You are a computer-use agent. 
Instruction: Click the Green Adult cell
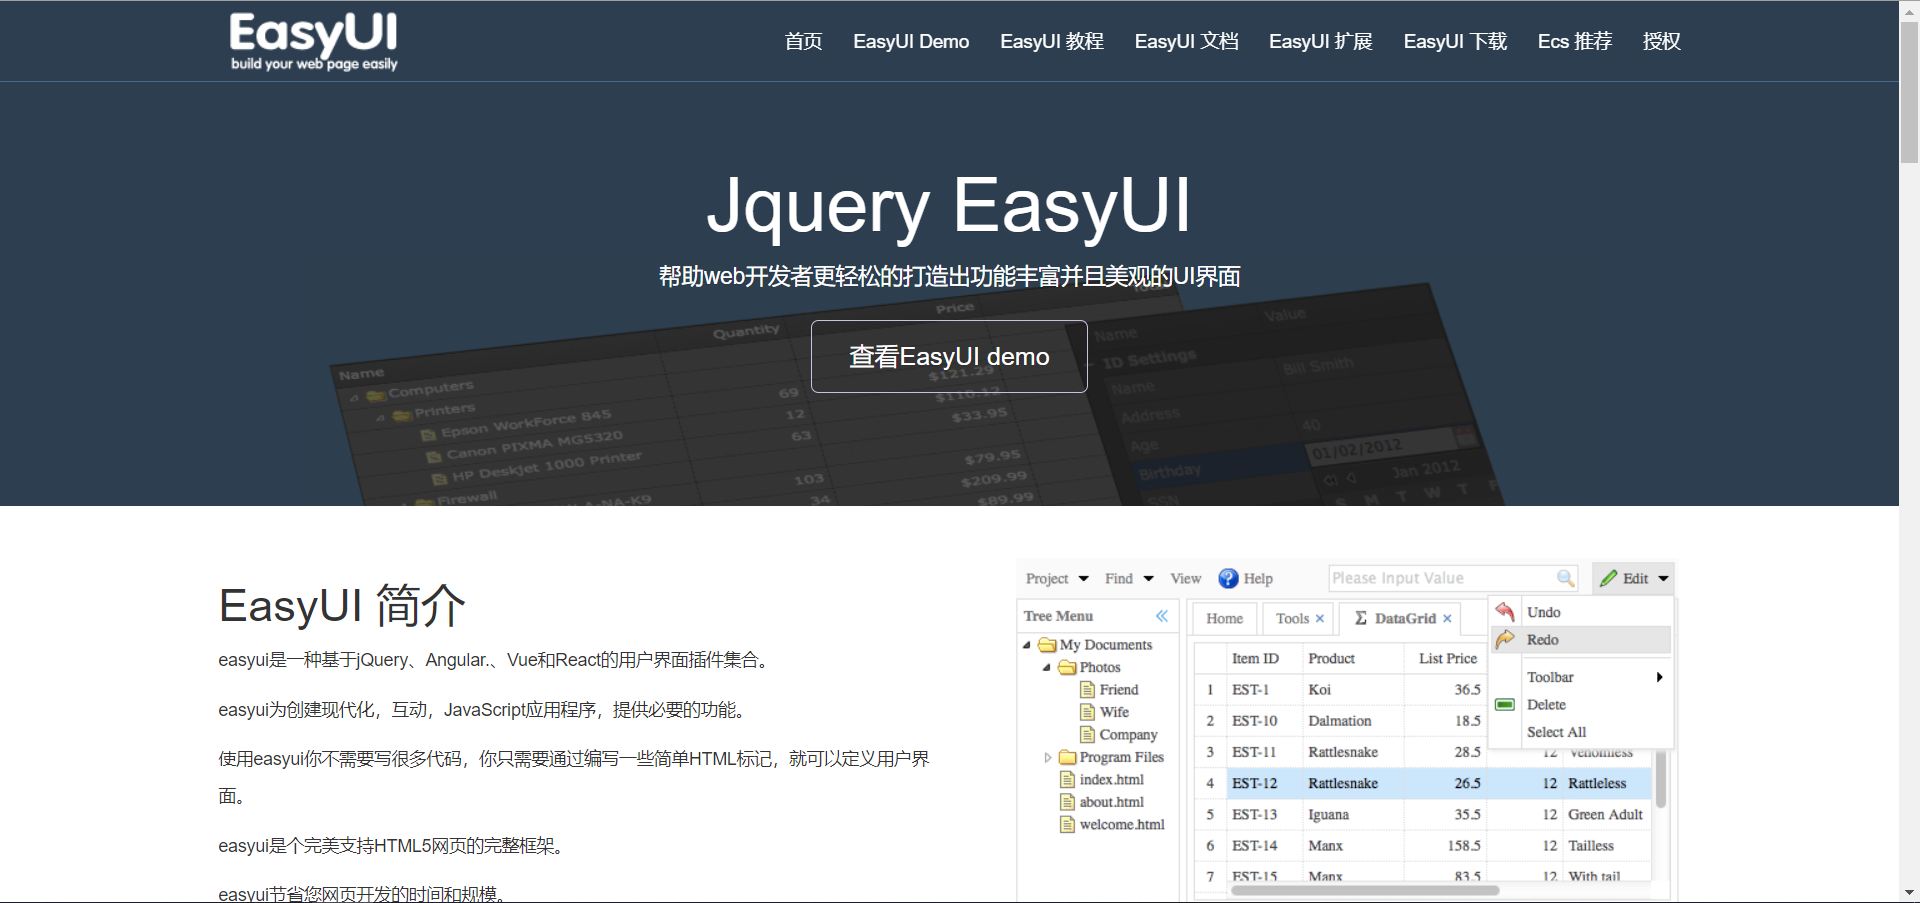click(x=1605, y=815)
